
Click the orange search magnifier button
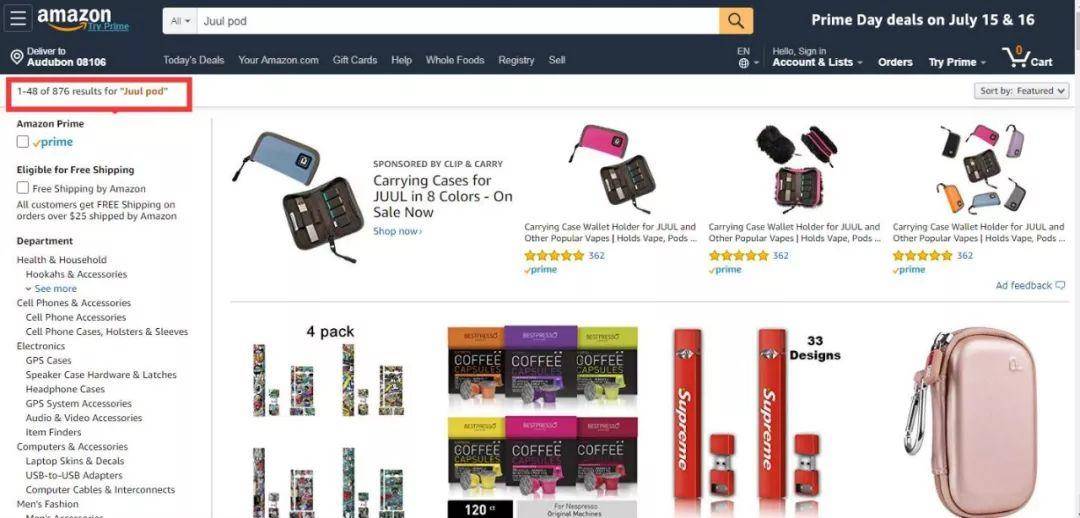pyautogui.click(x=736, y=21)
